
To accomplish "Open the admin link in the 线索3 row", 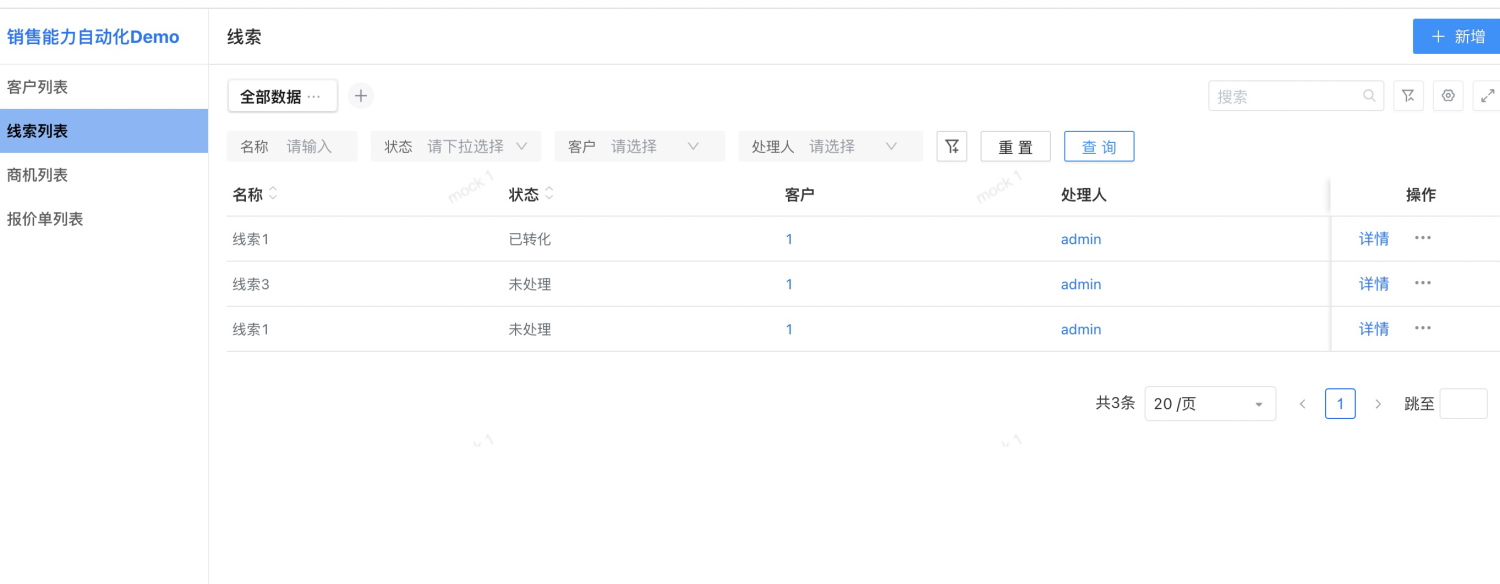I will 1081,284.
